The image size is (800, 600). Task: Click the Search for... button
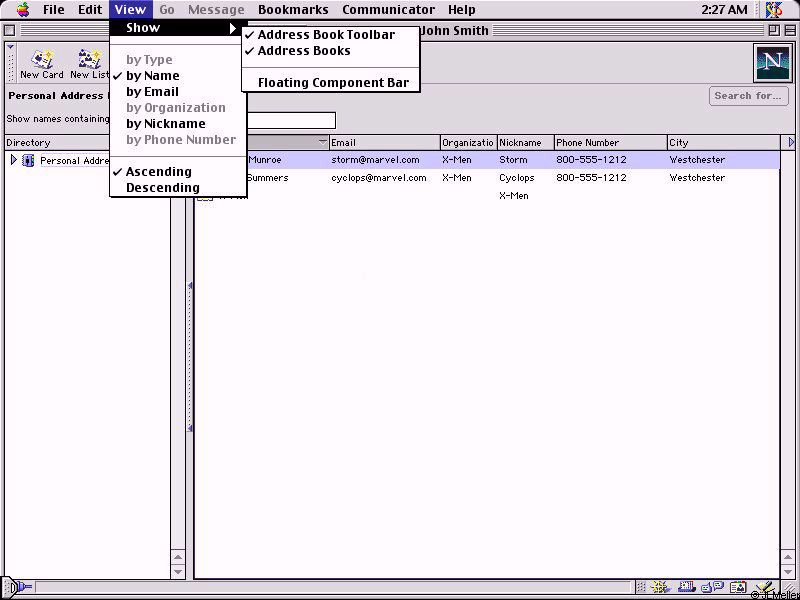click(x=748, y=96)
